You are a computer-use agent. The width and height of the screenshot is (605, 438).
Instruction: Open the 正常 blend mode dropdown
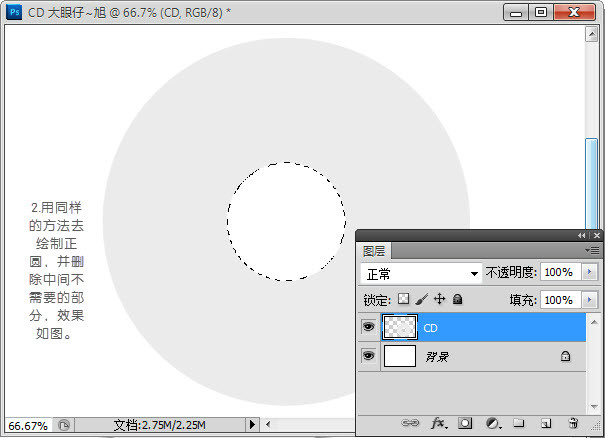click(421, 274)
